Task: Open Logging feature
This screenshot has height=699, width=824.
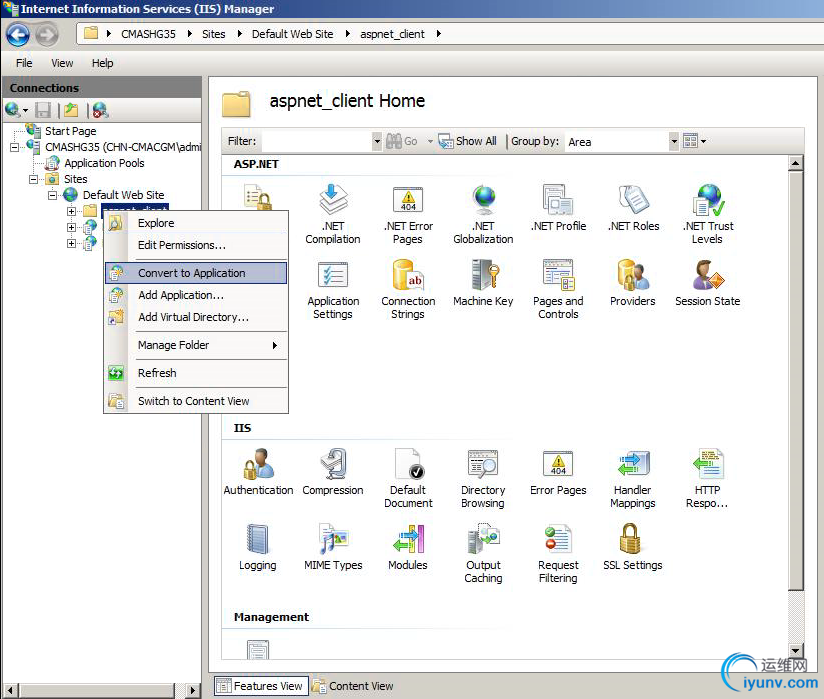Action: 258,547
